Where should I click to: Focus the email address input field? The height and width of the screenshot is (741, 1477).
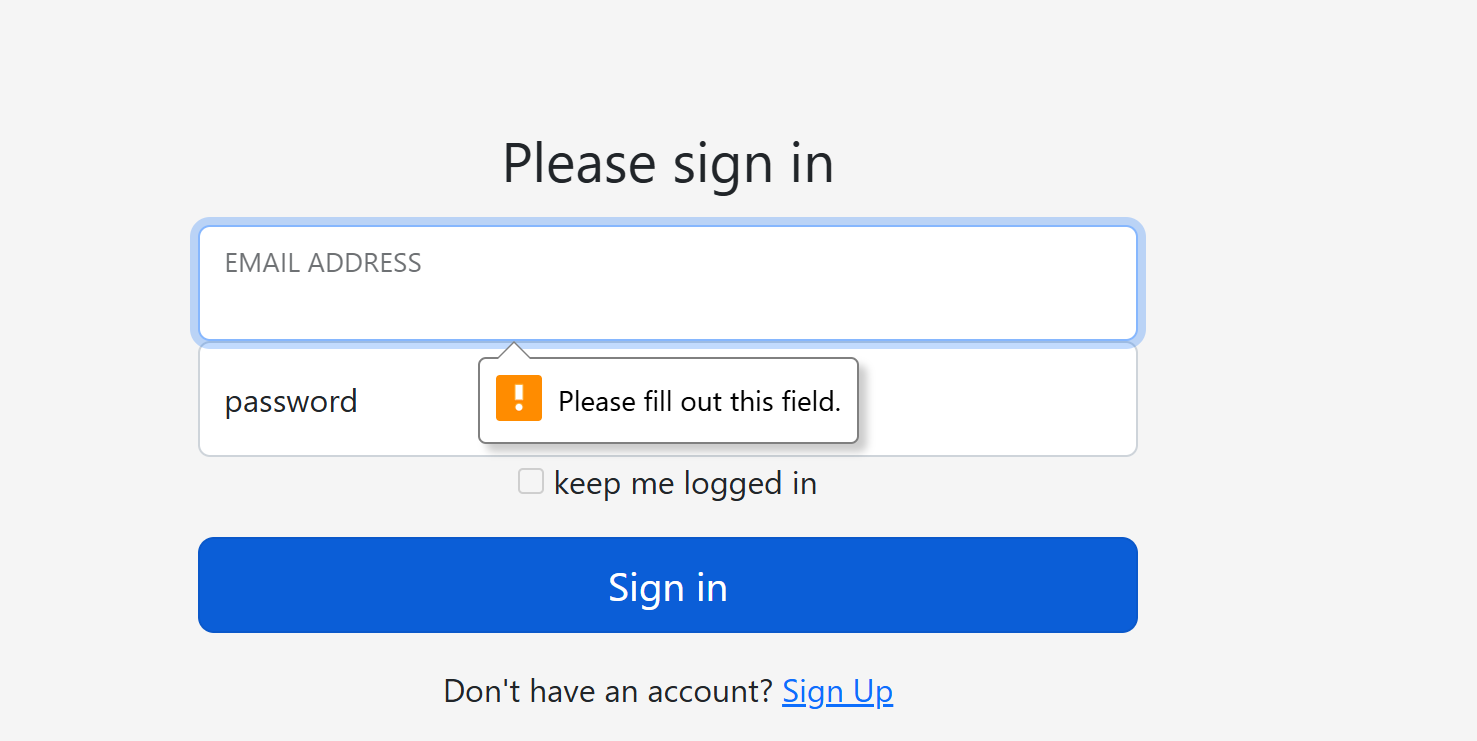click(x=667, y=295)
